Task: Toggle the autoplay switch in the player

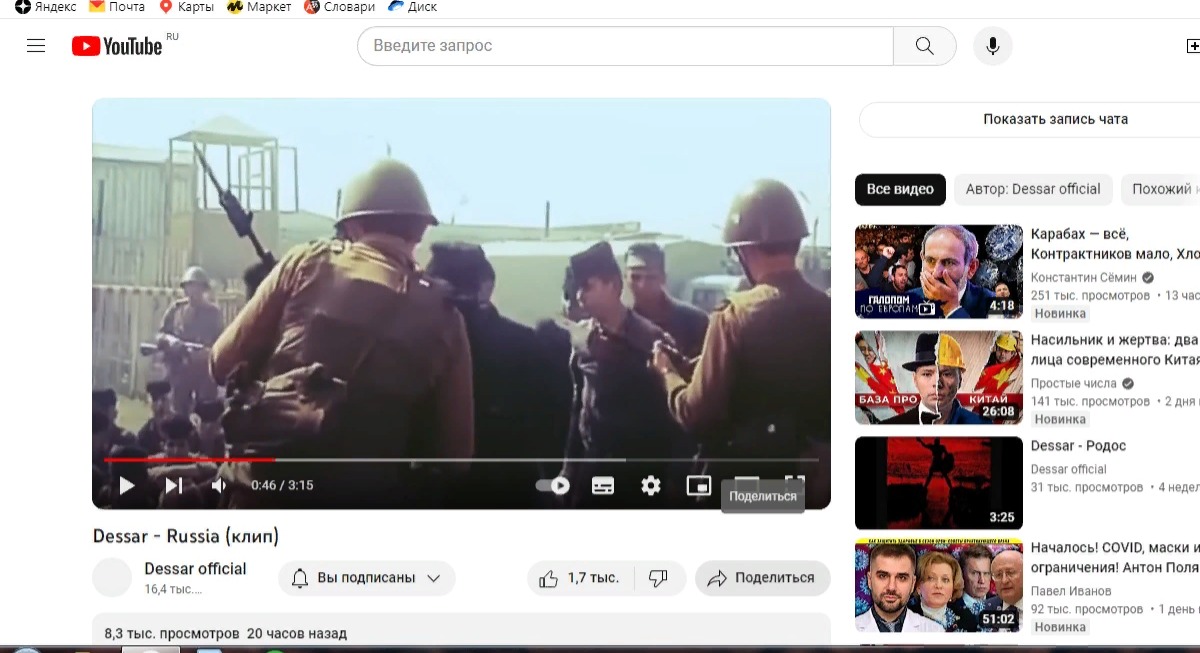Action: (553, 485)
